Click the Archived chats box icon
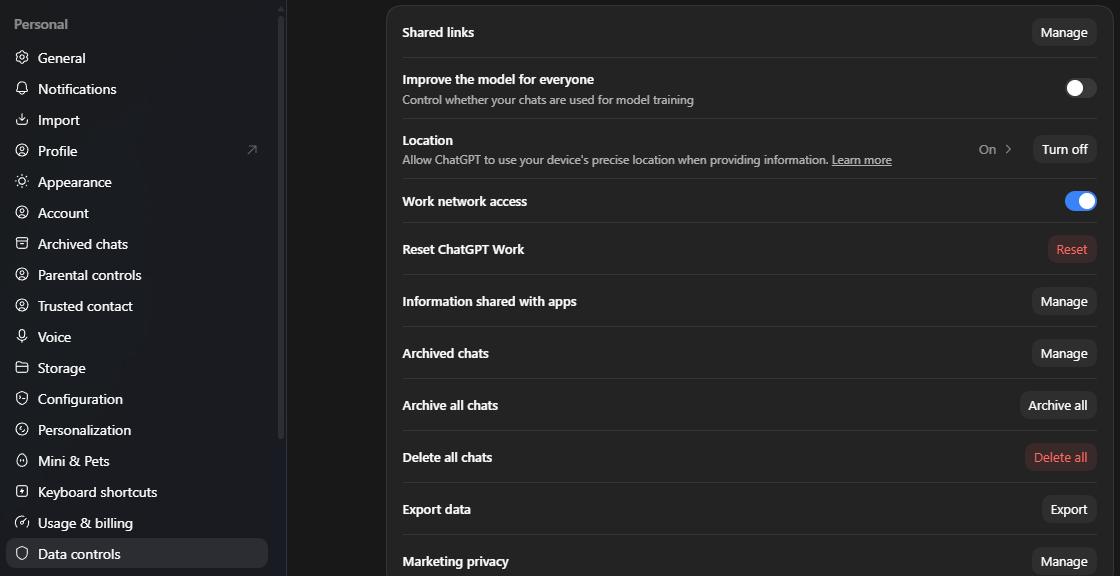This screenshot has height=576, width=1120. pos(22,244)
